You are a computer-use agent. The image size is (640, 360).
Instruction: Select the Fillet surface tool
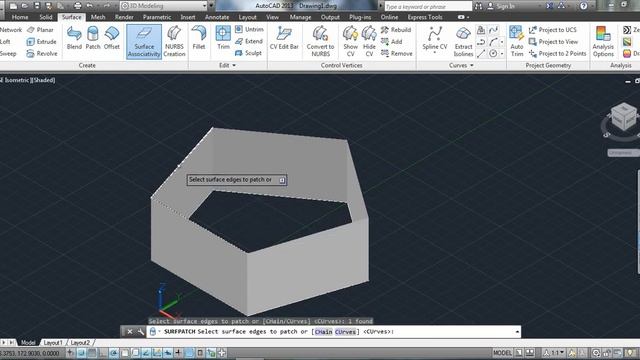[199, 38]
